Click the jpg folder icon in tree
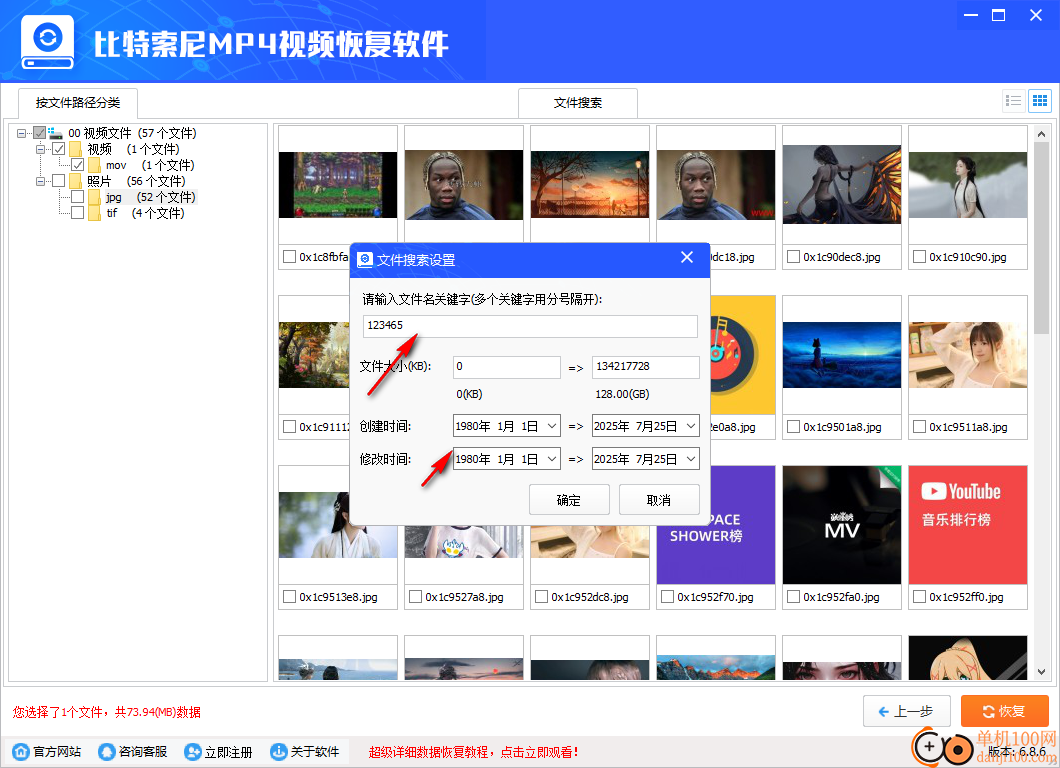Viewport: 1060px width, 768px height. coord(95,197)
